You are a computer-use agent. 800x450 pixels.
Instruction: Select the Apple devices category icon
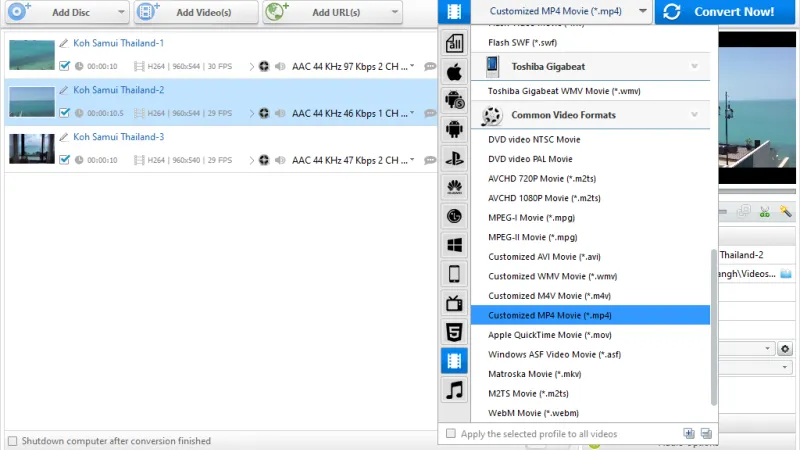[454, 72]
